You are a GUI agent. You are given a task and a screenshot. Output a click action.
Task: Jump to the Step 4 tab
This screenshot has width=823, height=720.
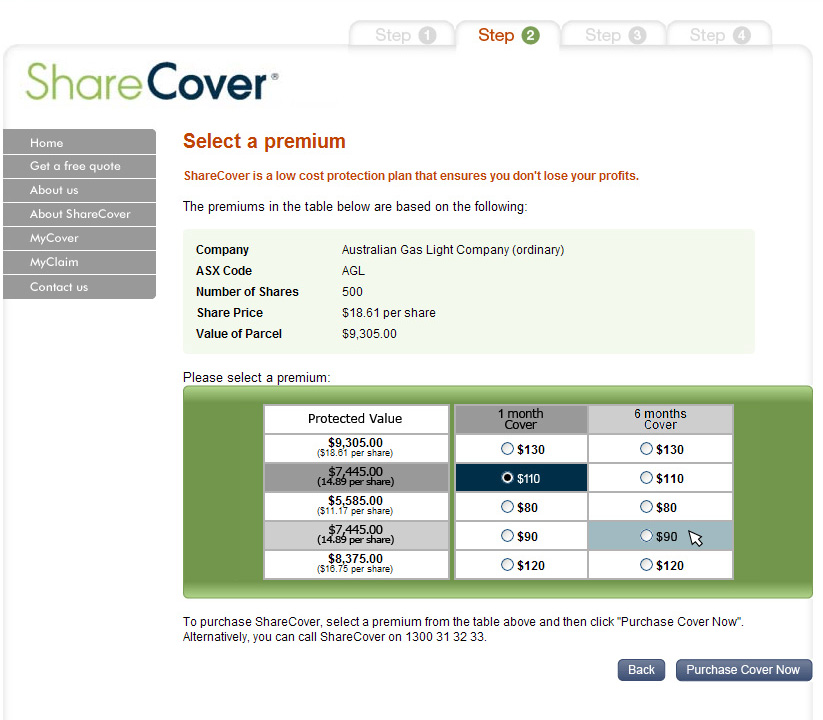719,35
